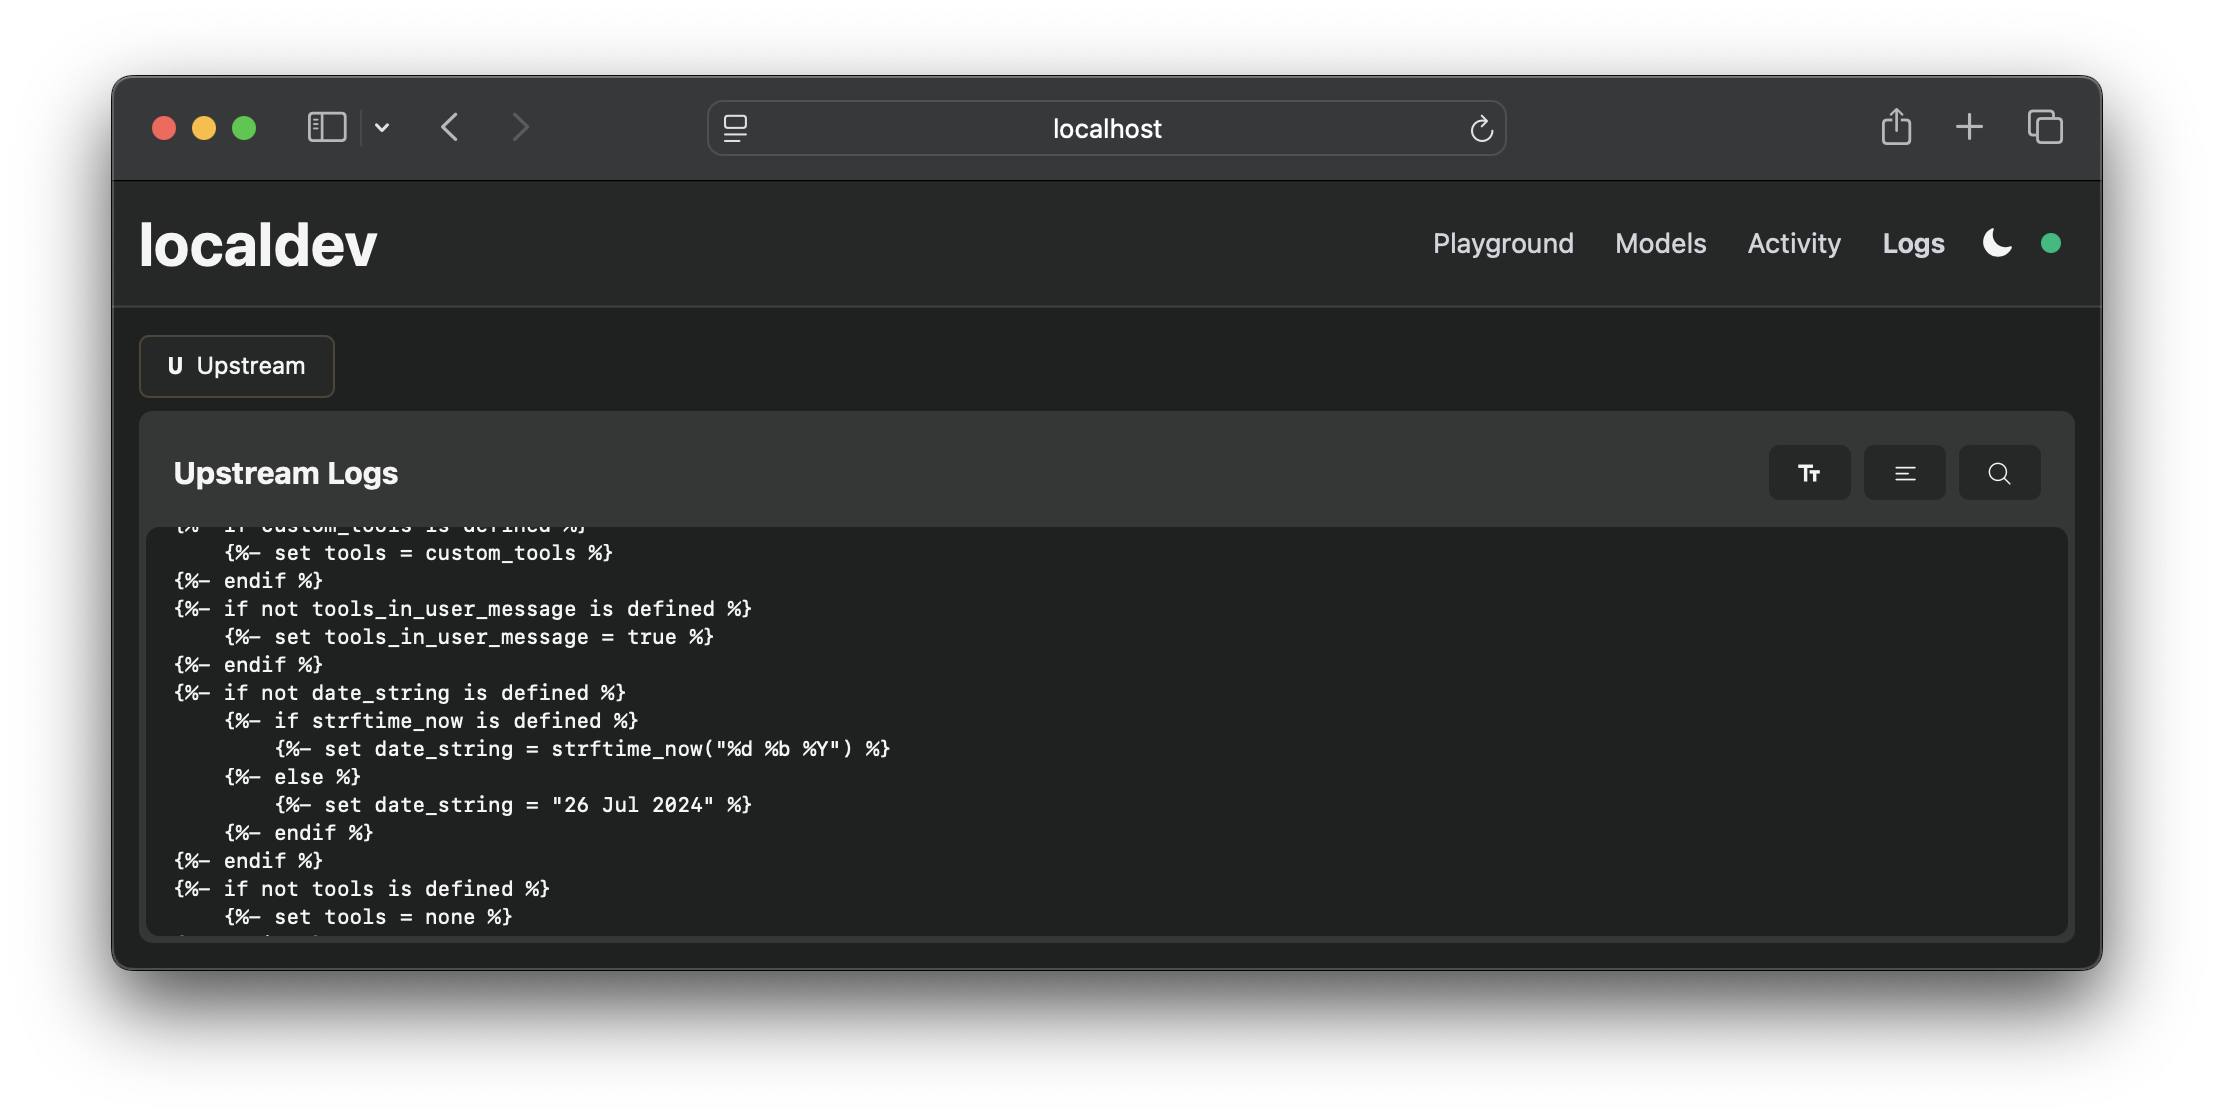Image resolution: width=2214 pixels, height=1118 pixels.
Task: Click the localdev title logo
Action: (x=258, y=245)
